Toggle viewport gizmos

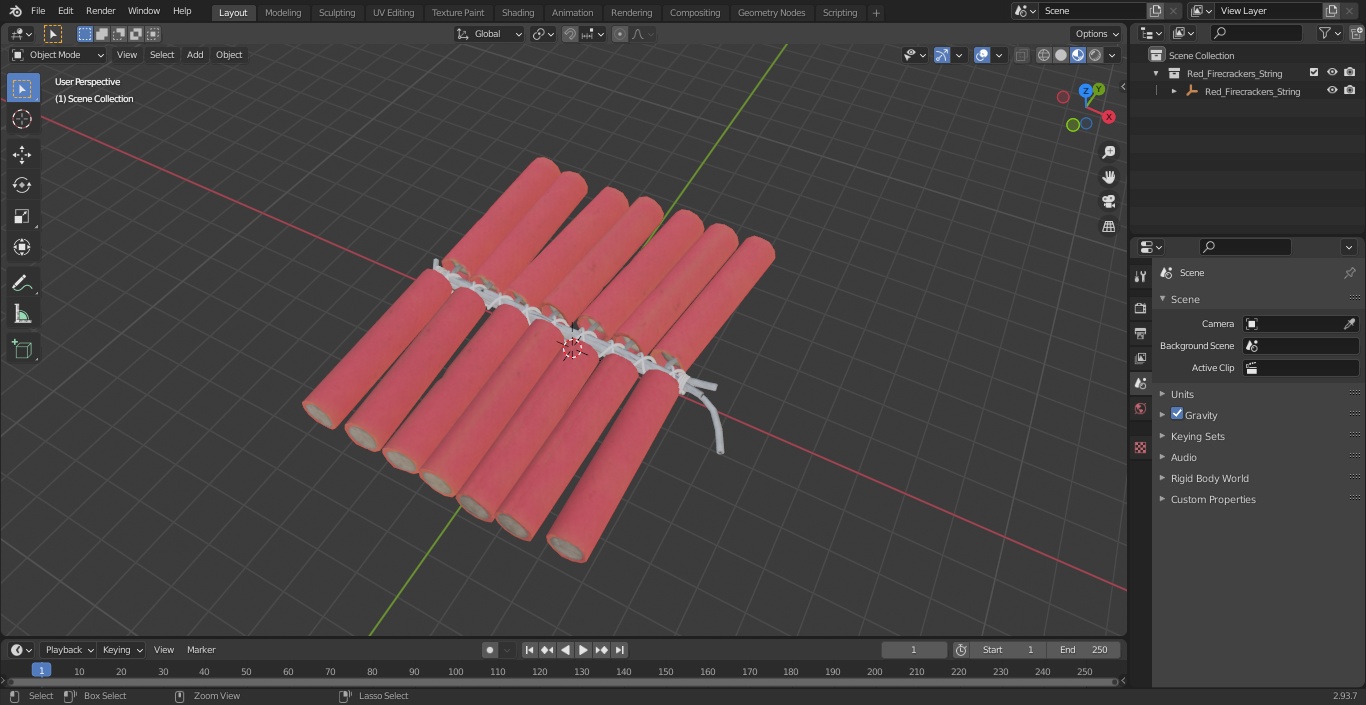942,55
